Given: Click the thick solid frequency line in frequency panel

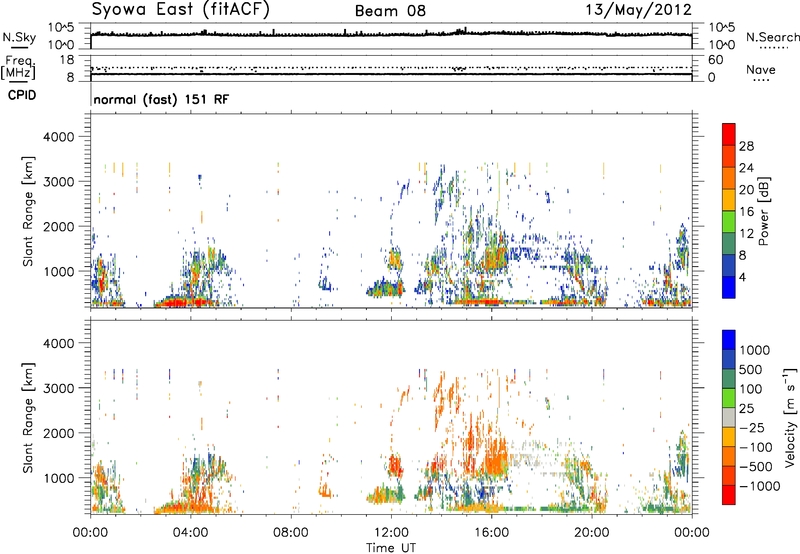Looking at the screenshot, I should (391, 75).
